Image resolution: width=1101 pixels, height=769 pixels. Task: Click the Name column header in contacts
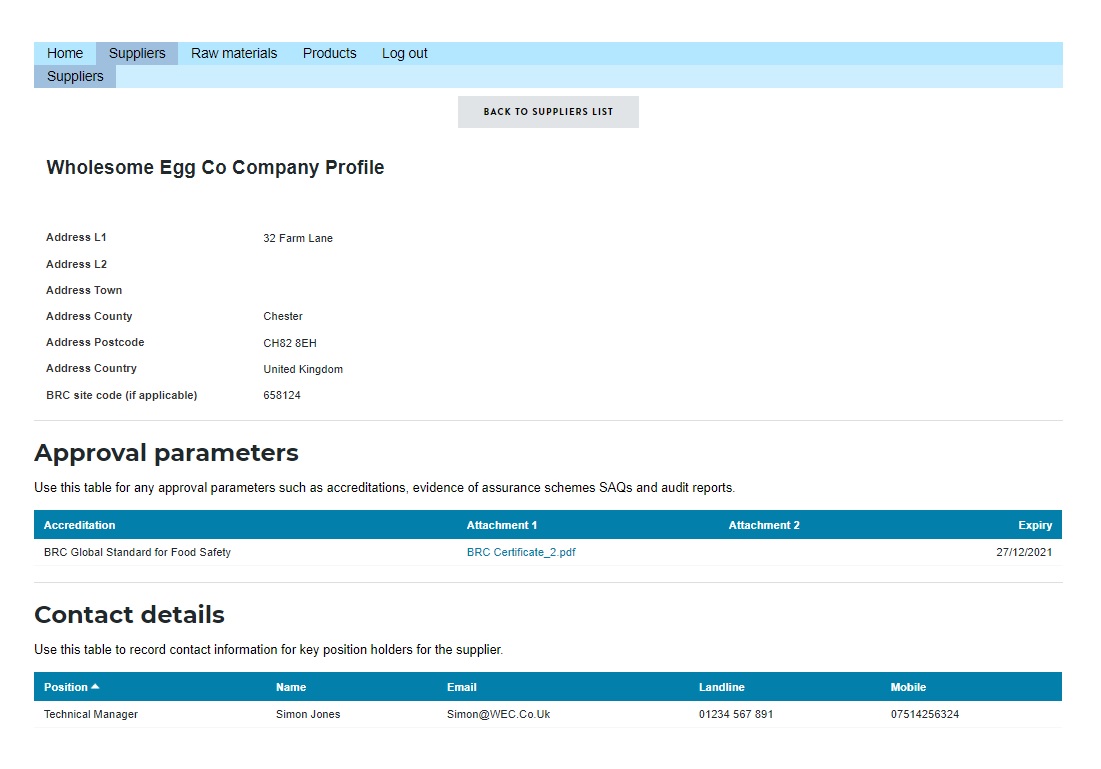pos(291,687)
